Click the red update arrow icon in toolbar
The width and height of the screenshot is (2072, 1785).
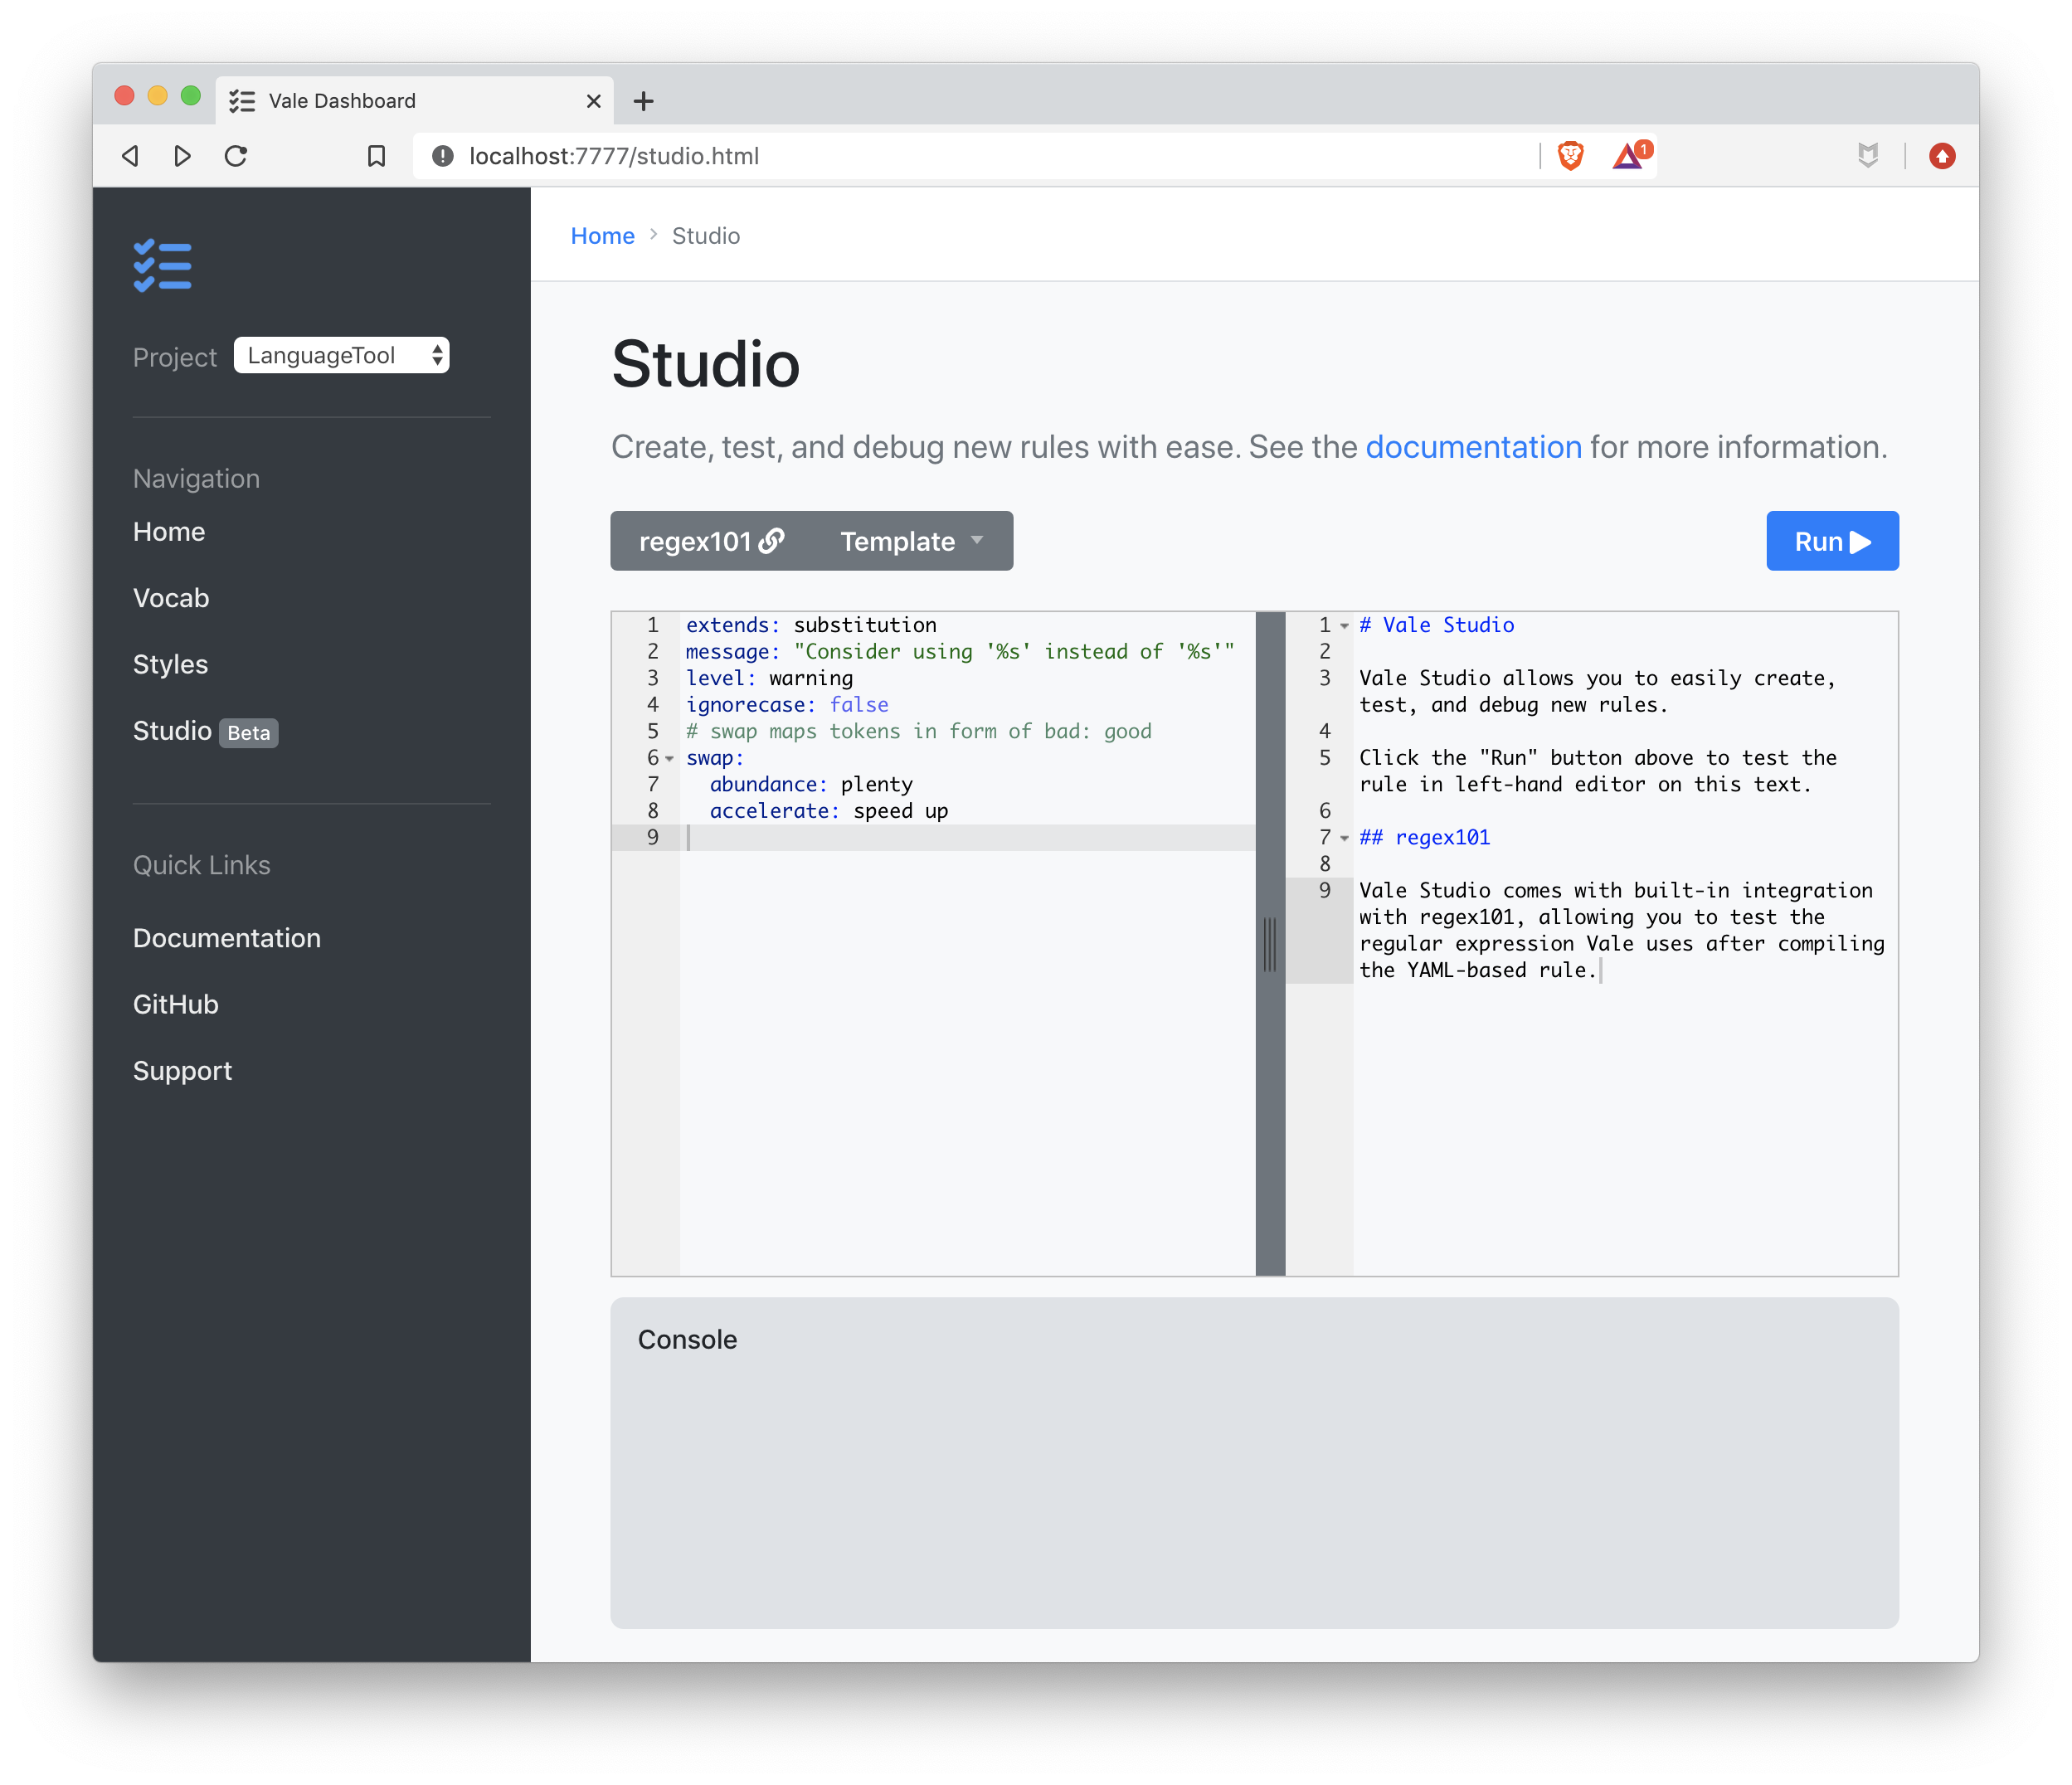pyautogui.click(x=1942, y=156)
